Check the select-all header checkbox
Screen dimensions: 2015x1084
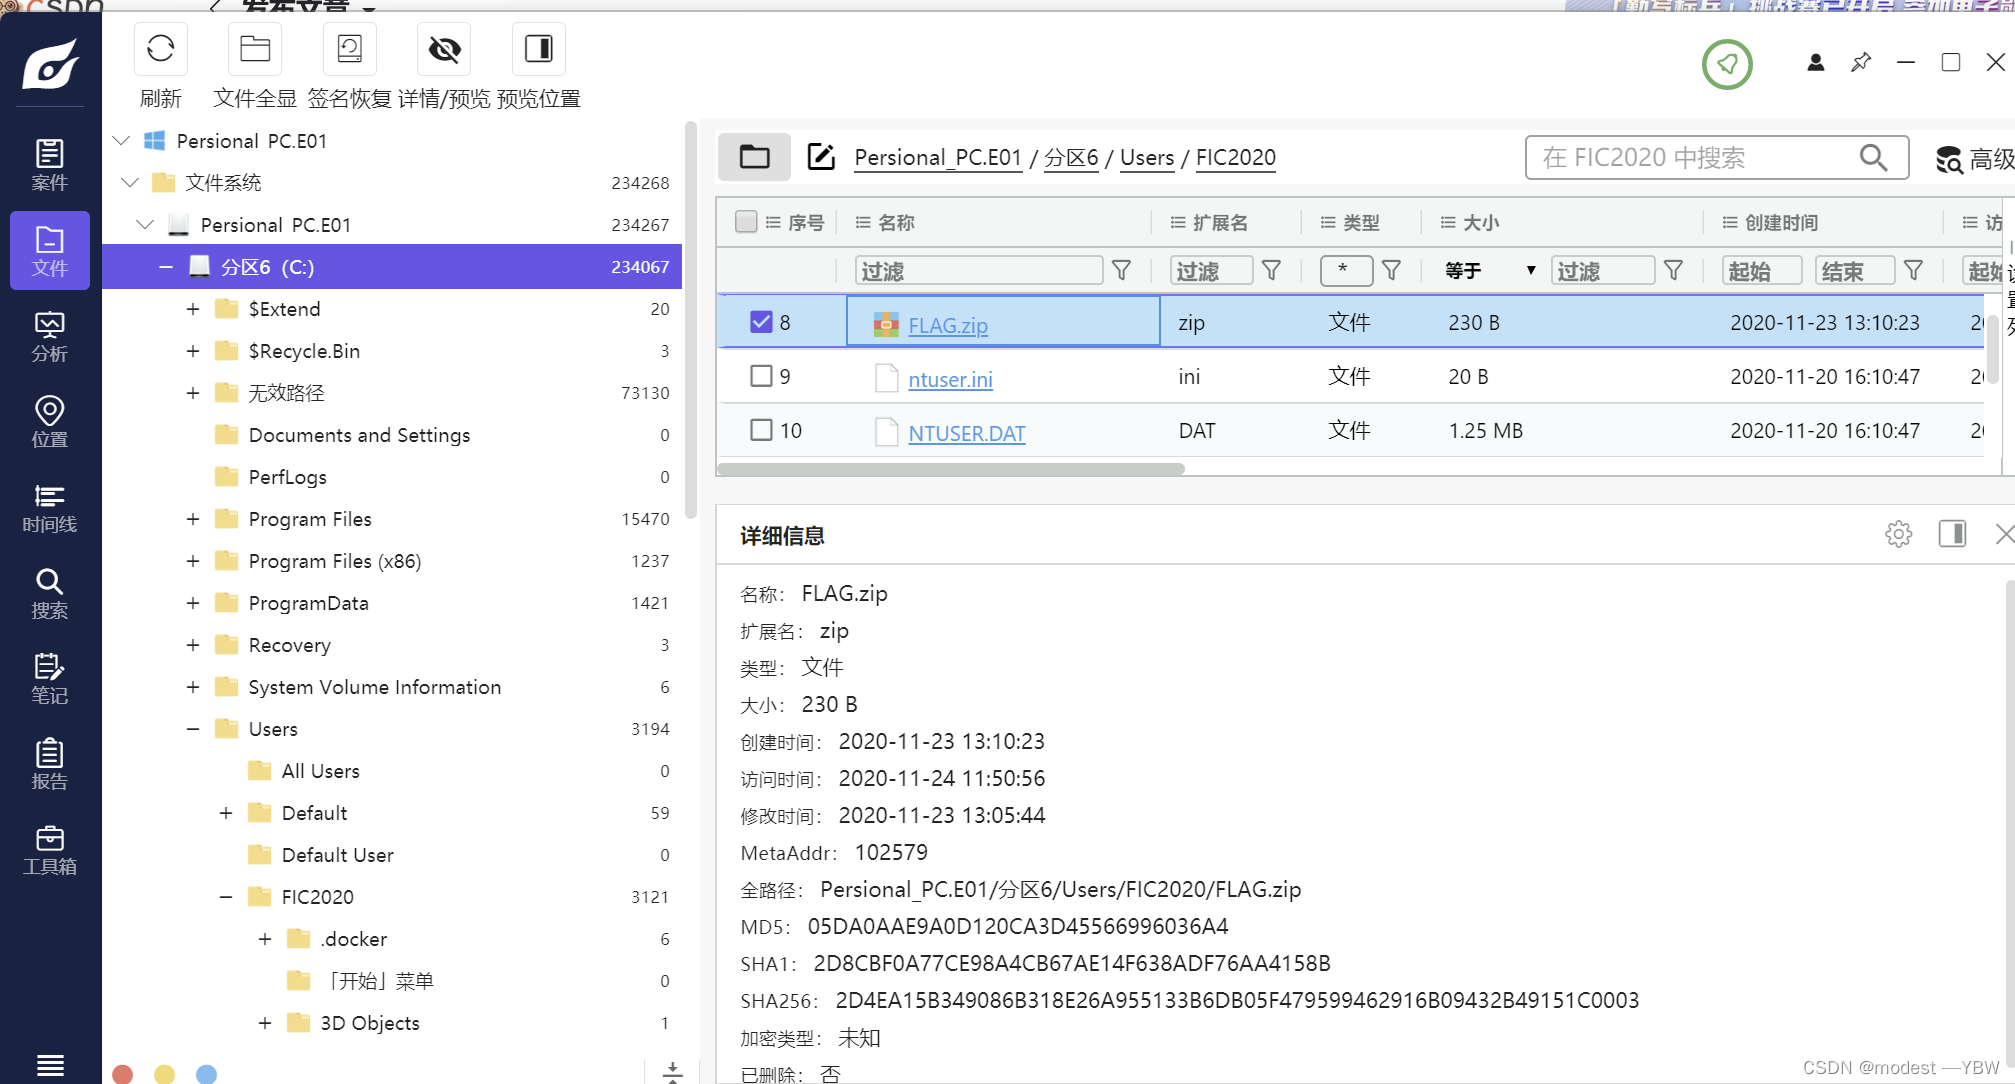746,222
